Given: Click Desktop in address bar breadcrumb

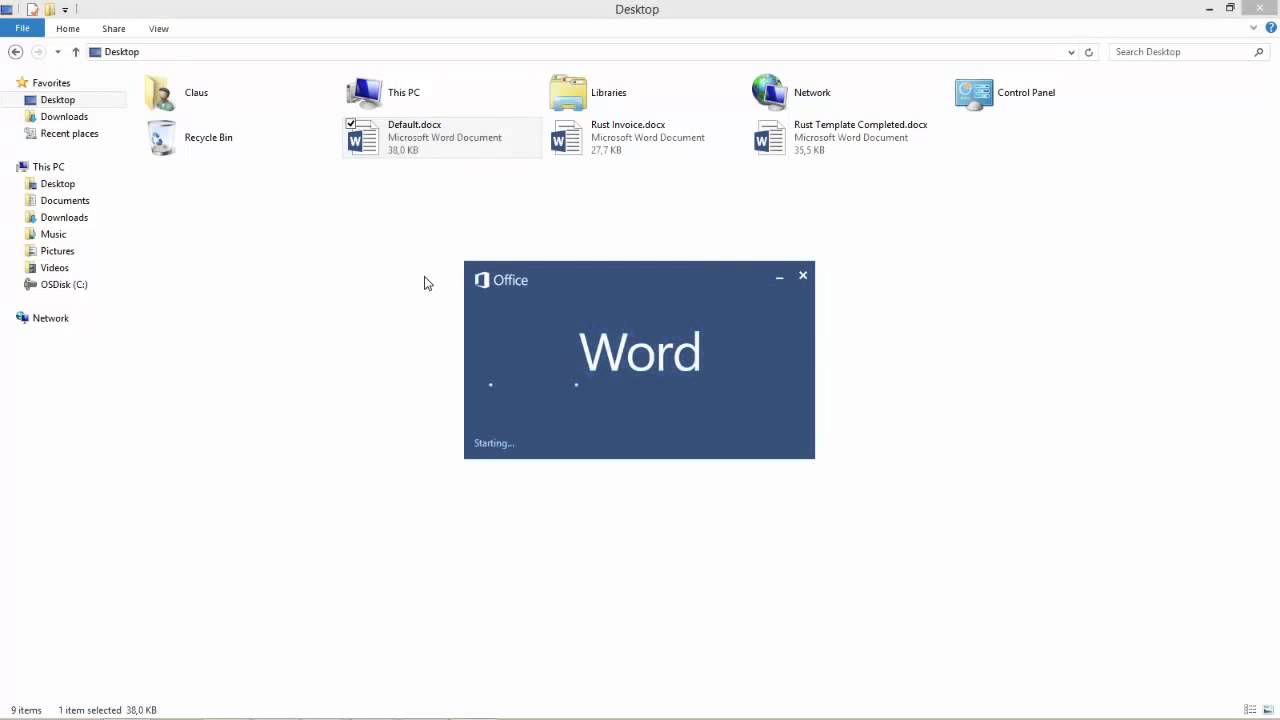Looking at the screenshot, I should [122, 52].
